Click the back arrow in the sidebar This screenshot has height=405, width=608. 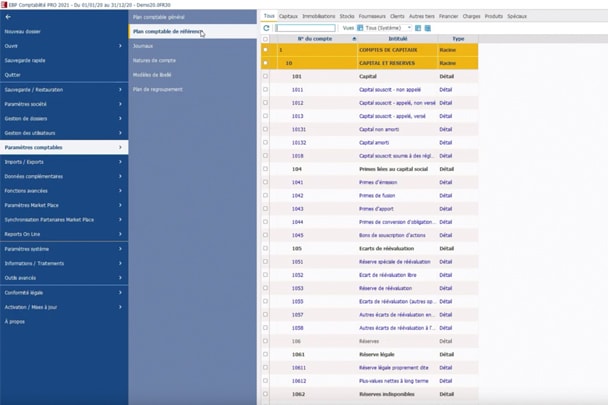(8, 17)
